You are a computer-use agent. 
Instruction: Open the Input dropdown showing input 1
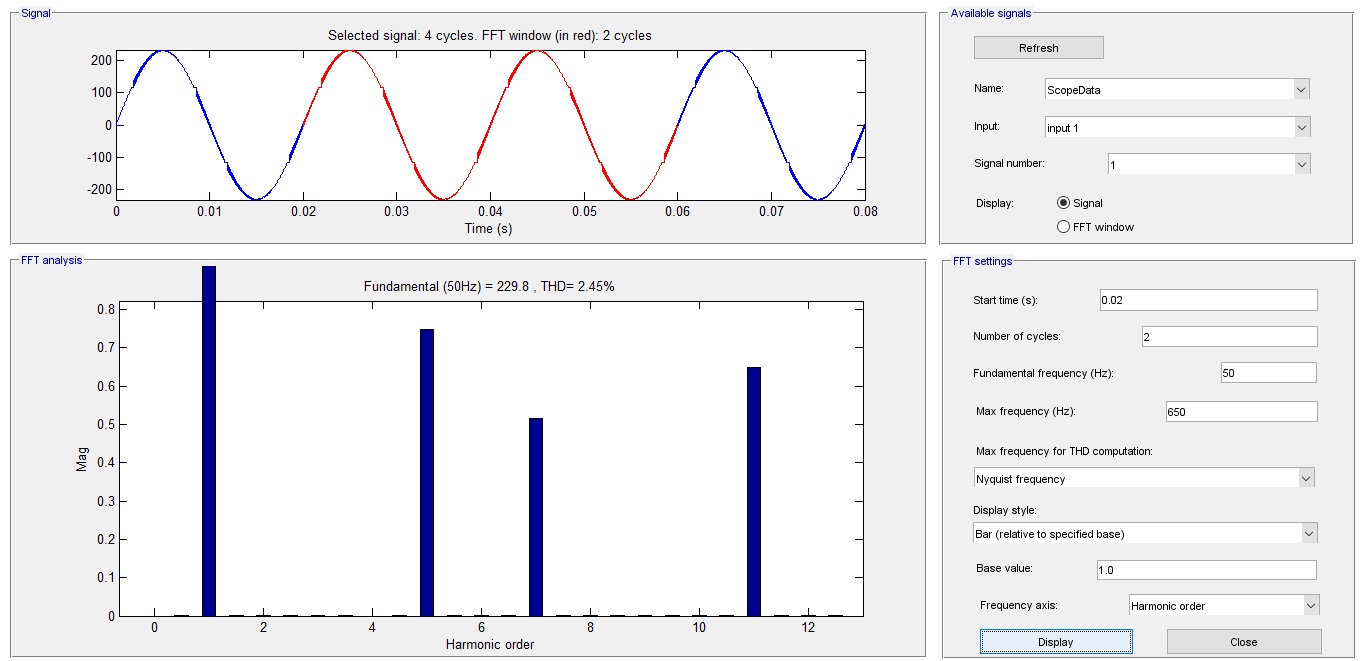(1176, 127)
